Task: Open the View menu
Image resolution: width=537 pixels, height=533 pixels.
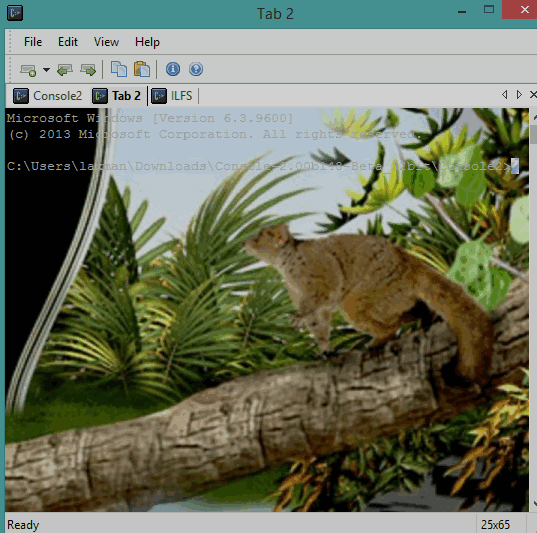Action: point(107,42)
